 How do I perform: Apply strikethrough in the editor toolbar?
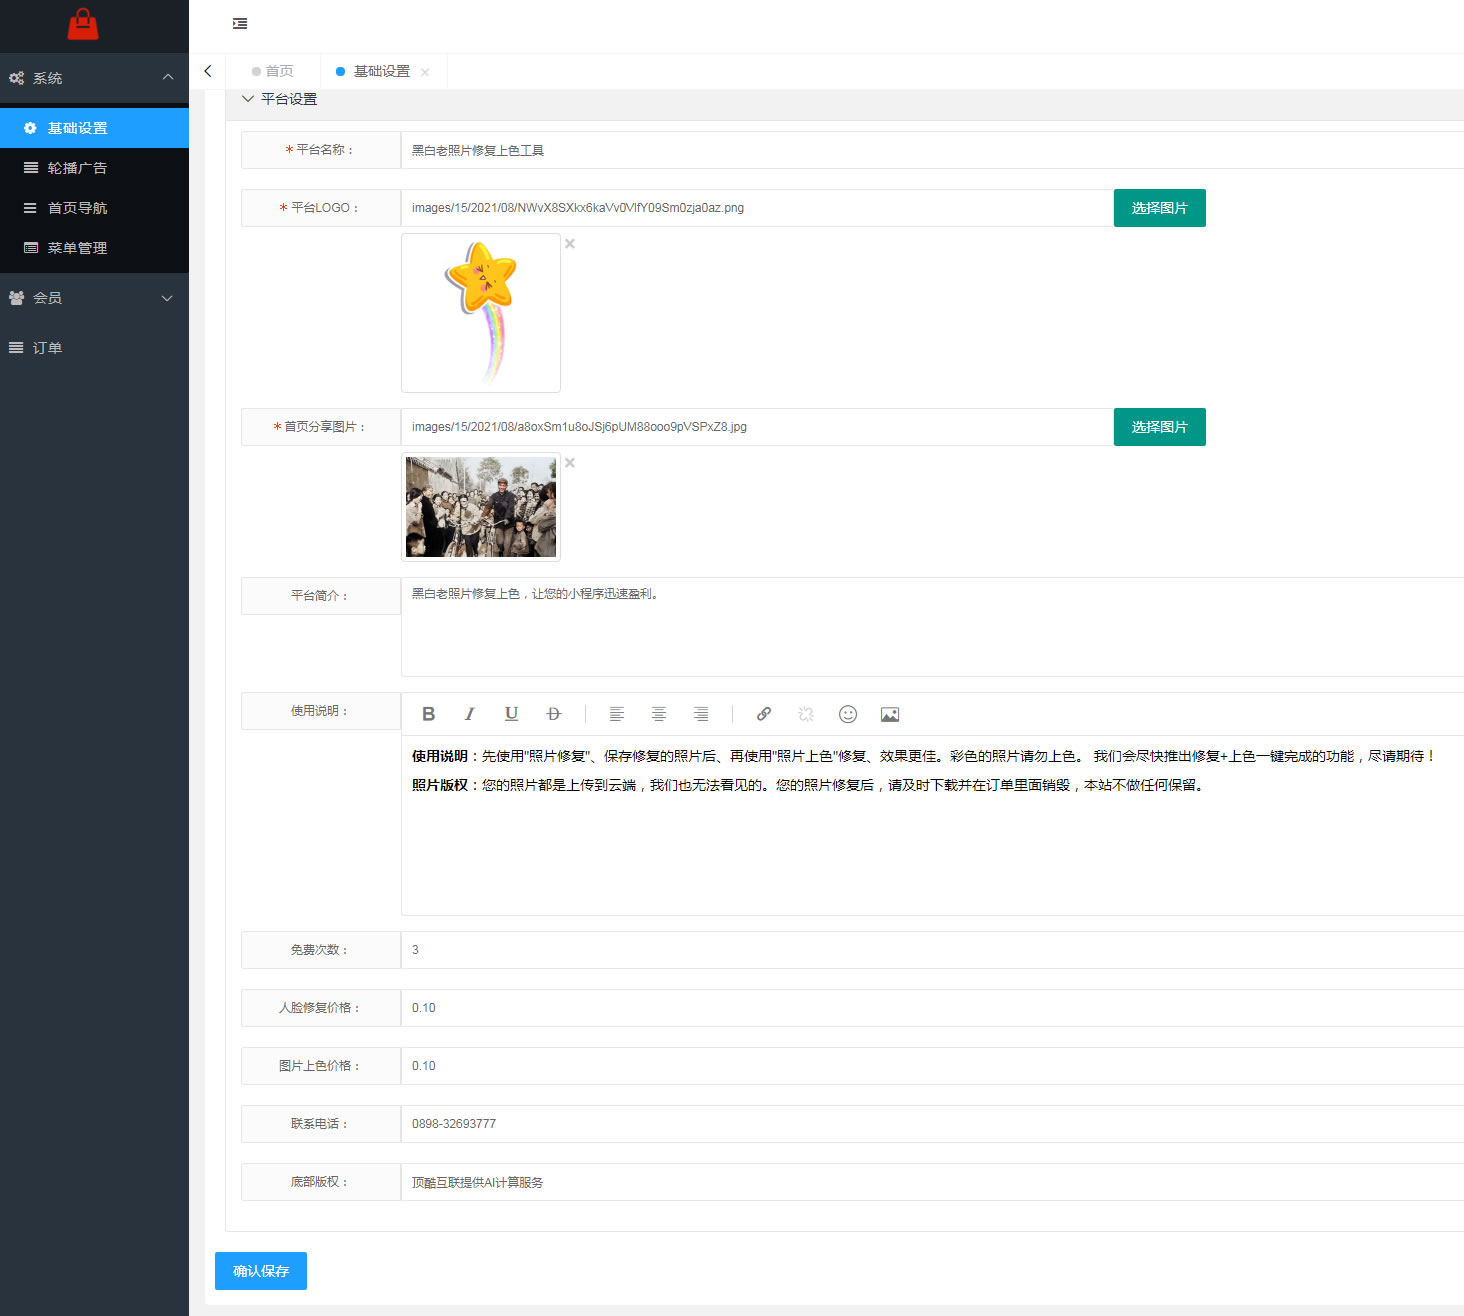coord(553,714)
